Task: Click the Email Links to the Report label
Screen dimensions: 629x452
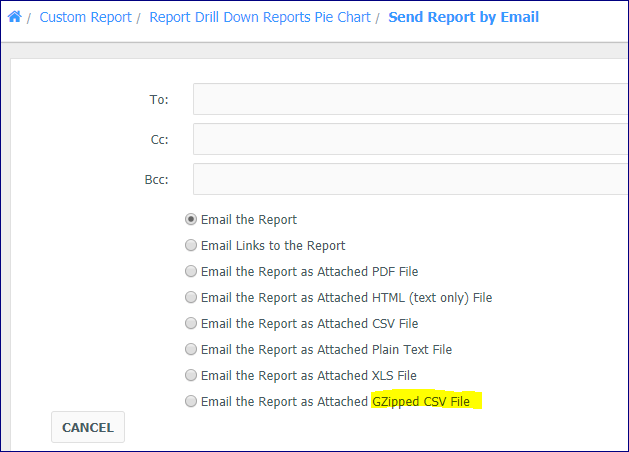Action: [273, 245]
